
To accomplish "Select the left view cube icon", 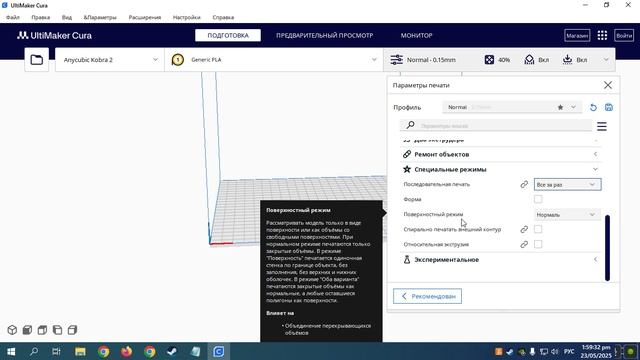I will pyautogui.click(x=58, y=330).
